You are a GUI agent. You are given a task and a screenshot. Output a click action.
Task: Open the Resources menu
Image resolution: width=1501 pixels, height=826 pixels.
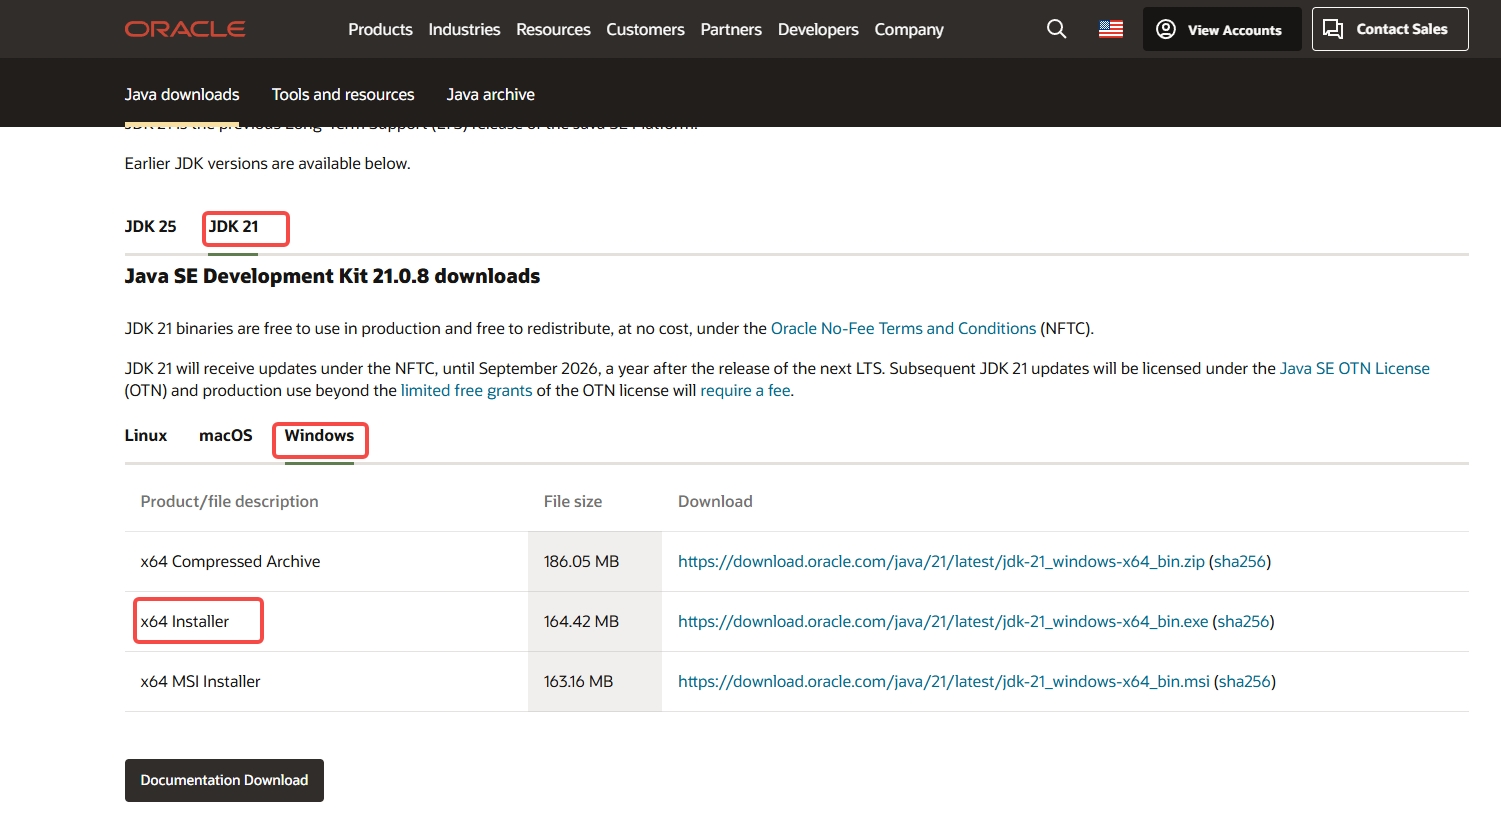pos(553,29)
